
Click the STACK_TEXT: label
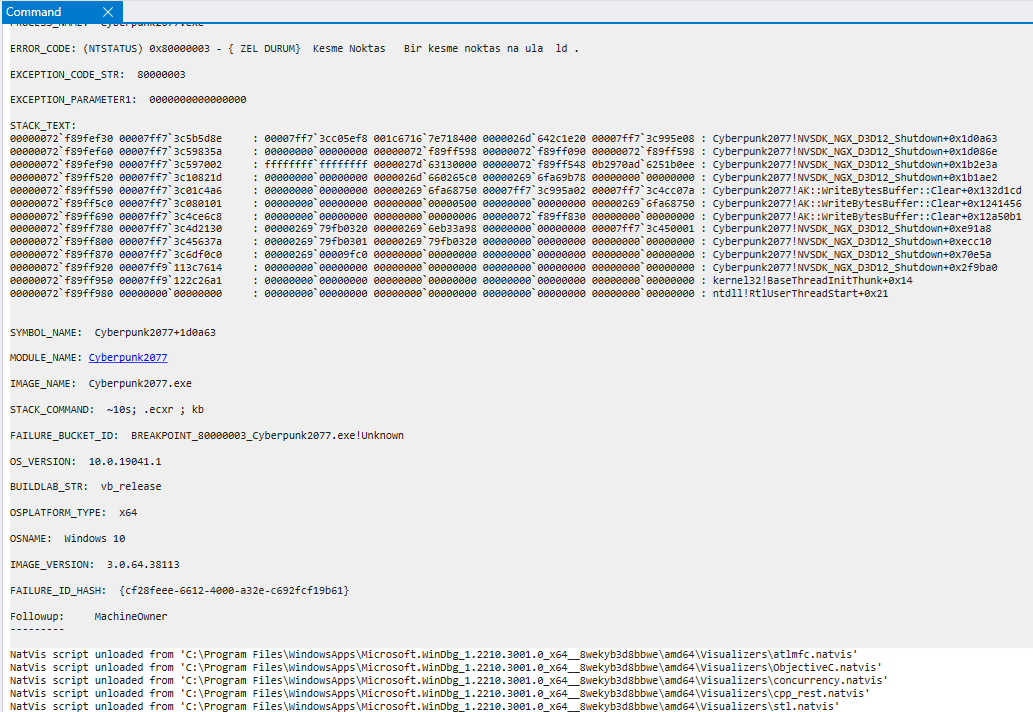[43, 126]
